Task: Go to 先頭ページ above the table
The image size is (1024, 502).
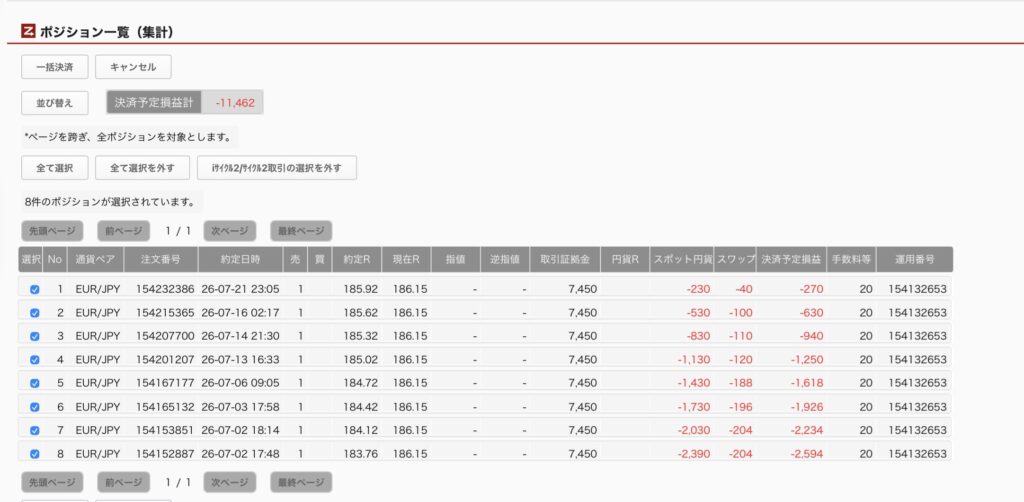Action: click(x=52, y=231)
